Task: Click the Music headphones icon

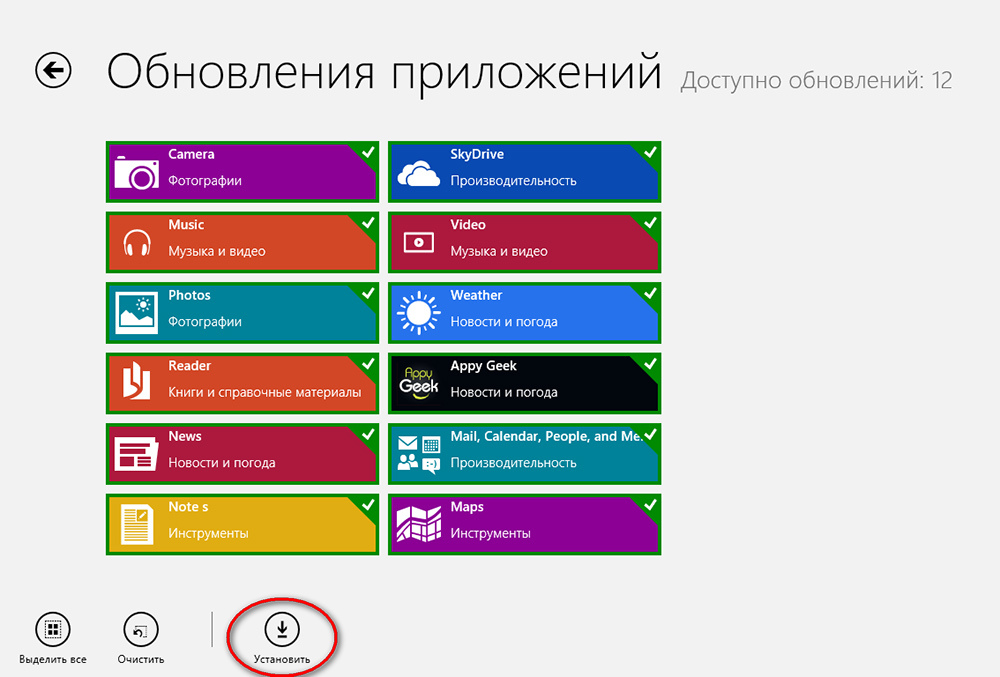Action: coord(136,243)
